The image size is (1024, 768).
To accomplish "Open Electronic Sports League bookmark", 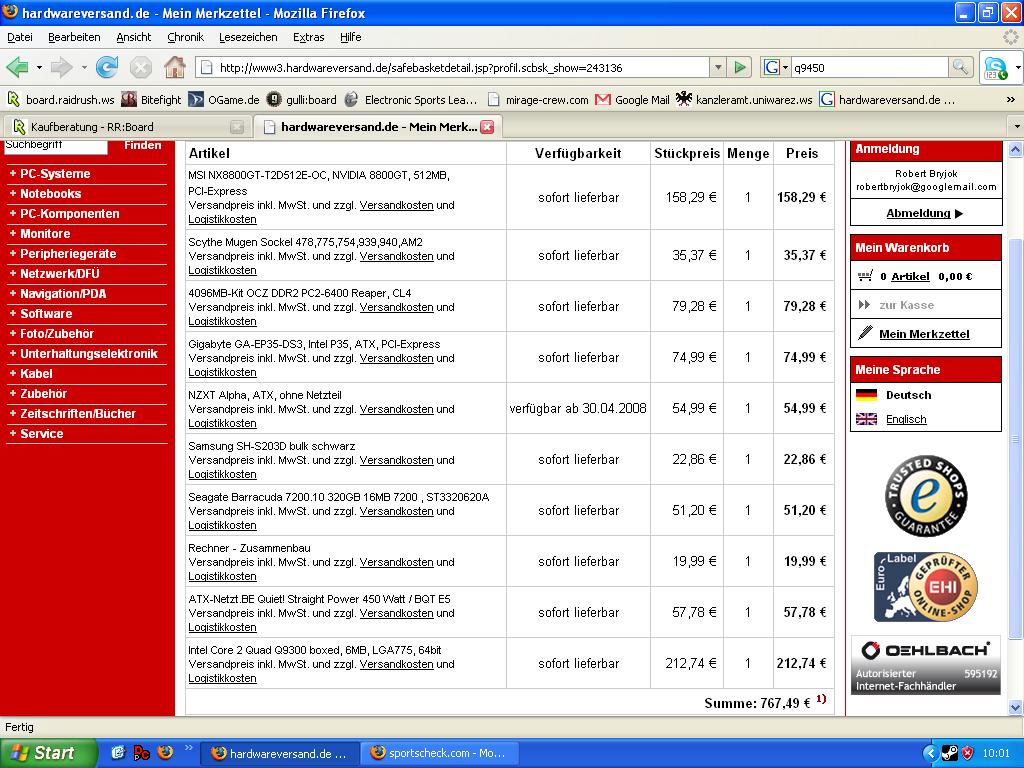I will 411,100.
